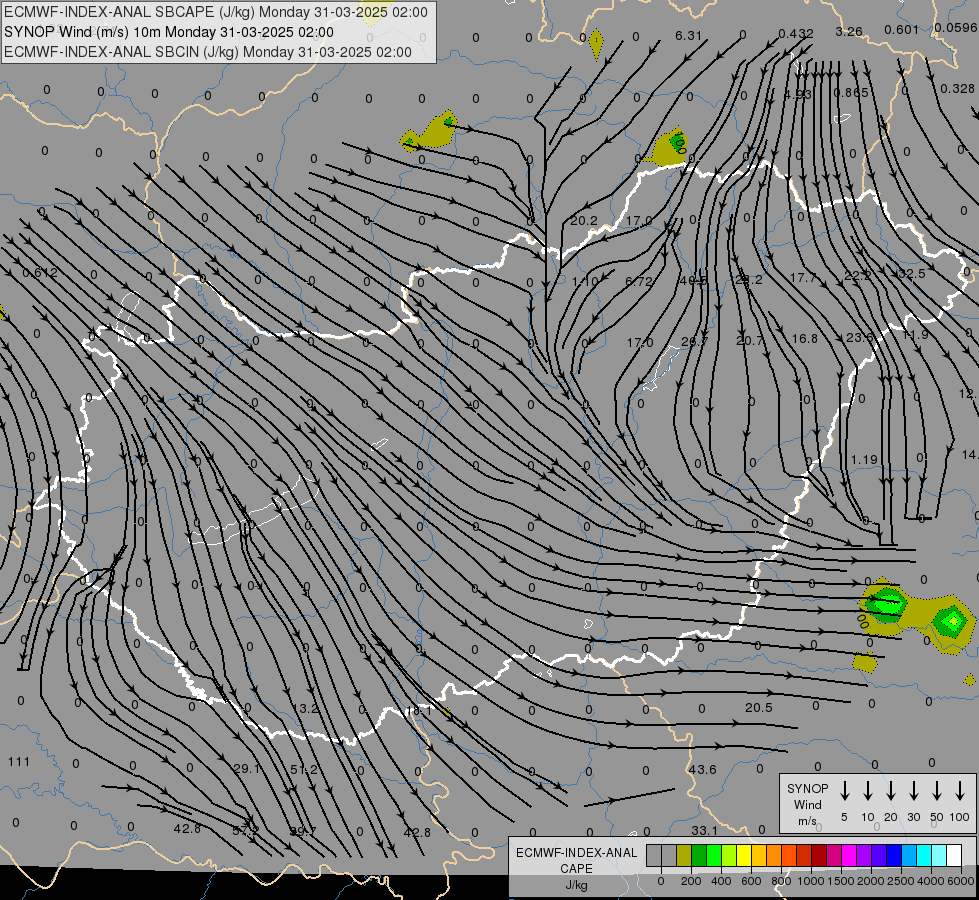Click the 0.601 value on the map

point(902,29)
